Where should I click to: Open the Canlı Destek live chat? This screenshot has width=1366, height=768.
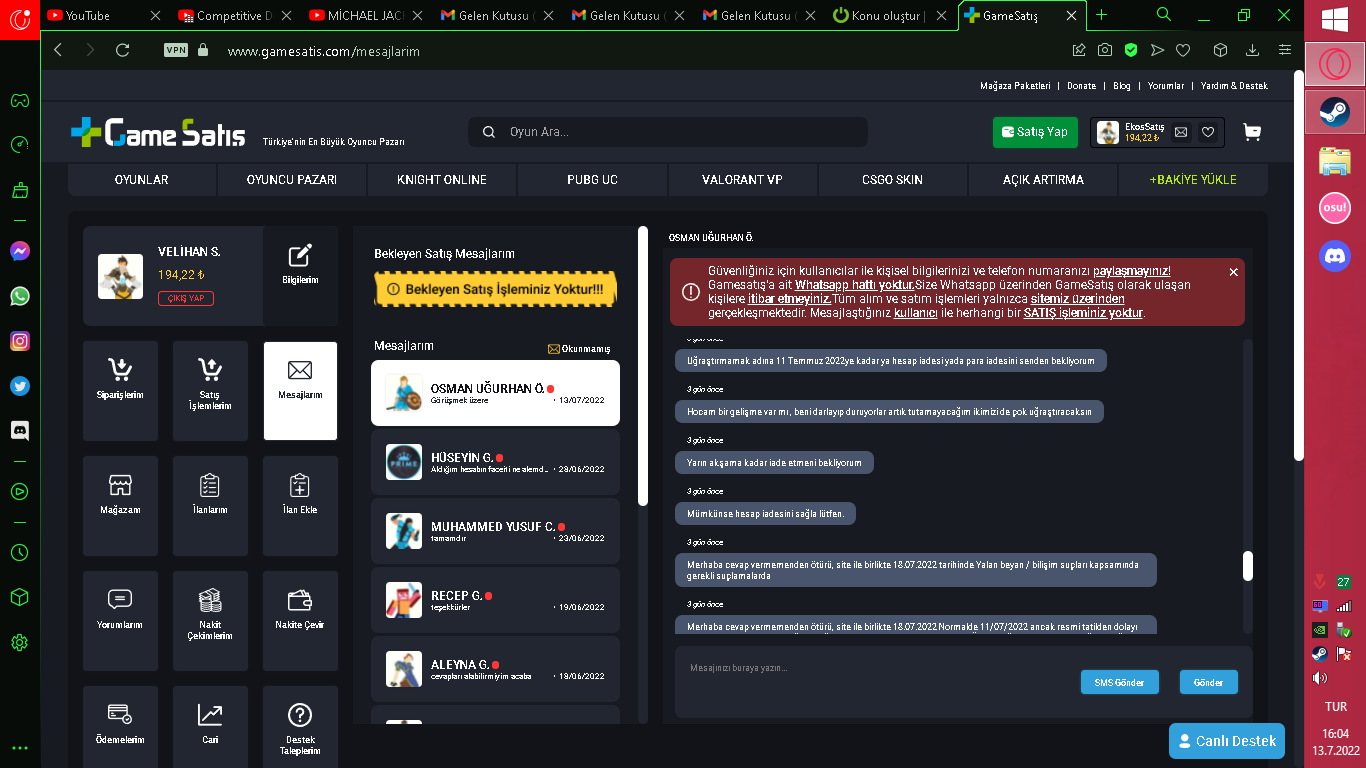click(1227, 741)
